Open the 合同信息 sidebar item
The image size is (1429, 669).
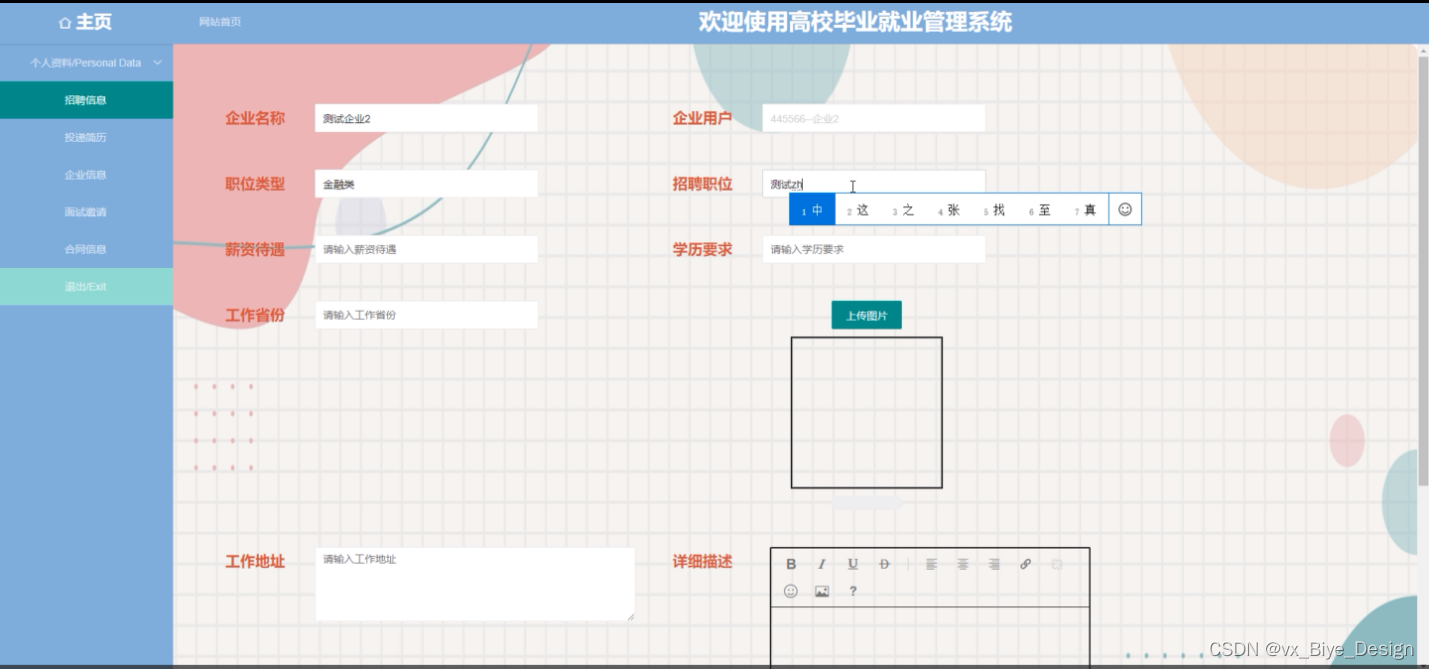click(86, 249)
